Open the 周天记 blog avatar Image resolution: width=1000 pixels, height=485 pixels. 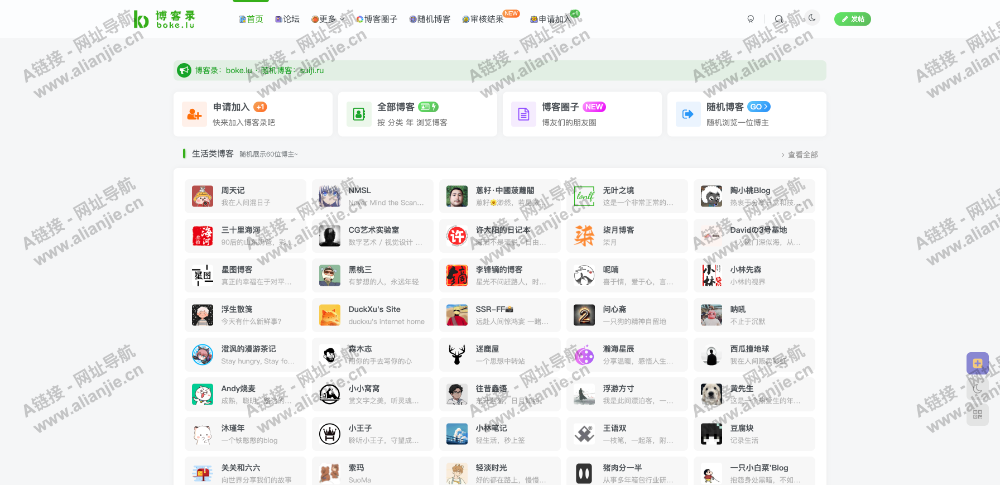(202, 196)
